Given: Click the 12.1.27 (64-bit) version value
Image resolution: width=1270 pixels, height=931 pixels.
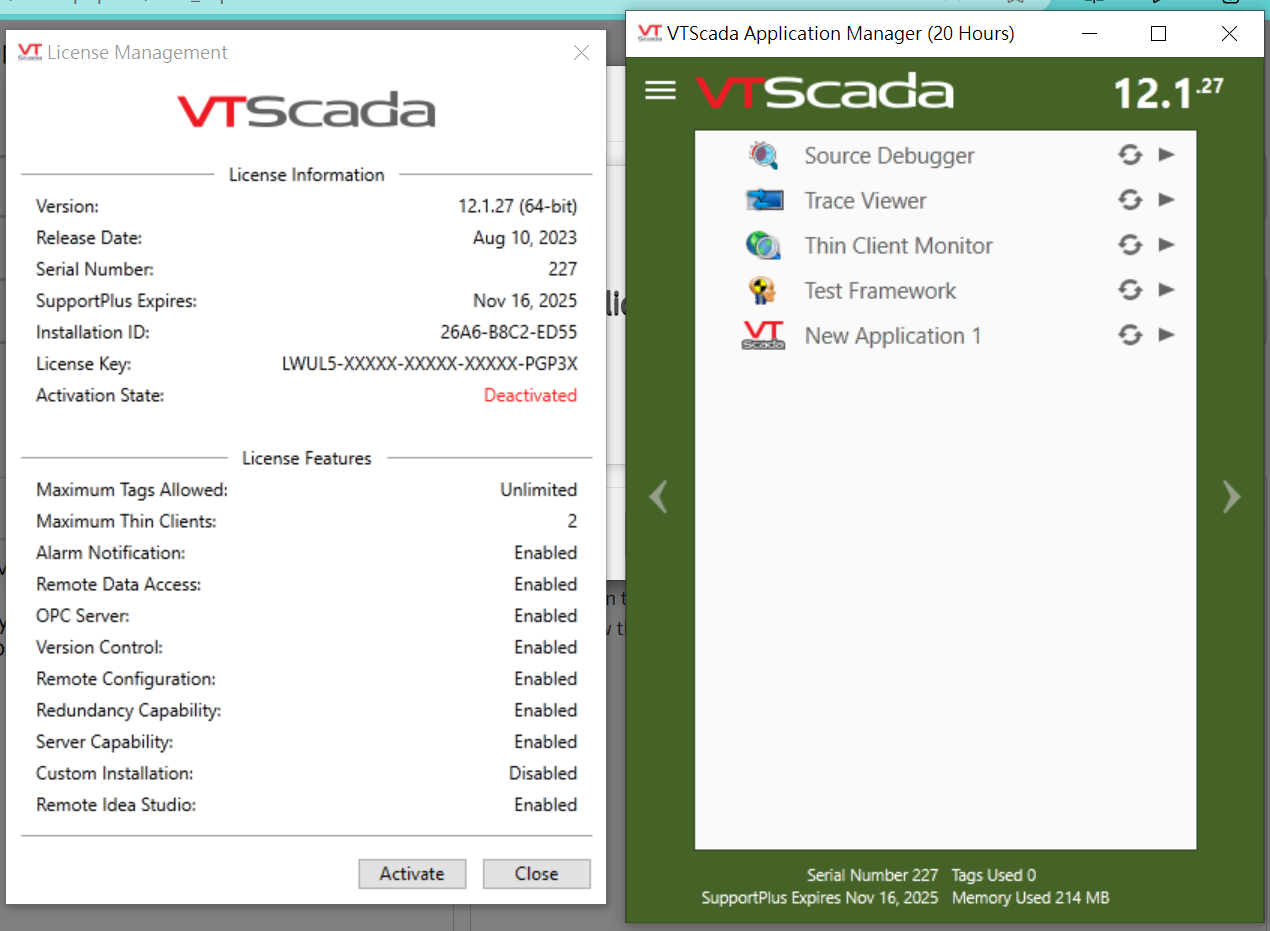Looking at the screenshot, I should coord(518,207).
